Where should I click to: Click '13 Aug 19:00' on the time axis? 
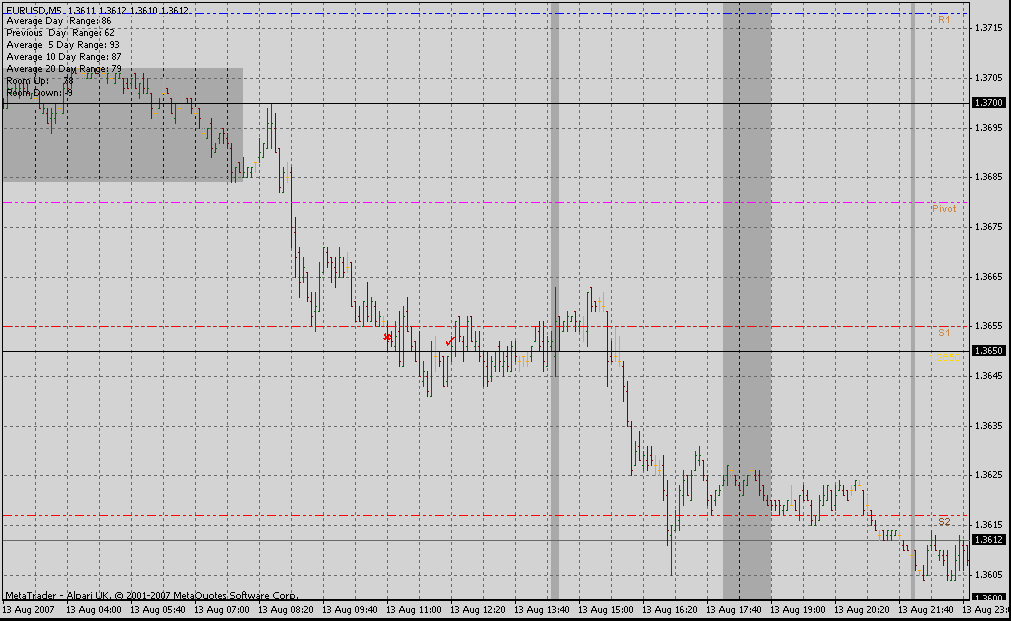798,609
